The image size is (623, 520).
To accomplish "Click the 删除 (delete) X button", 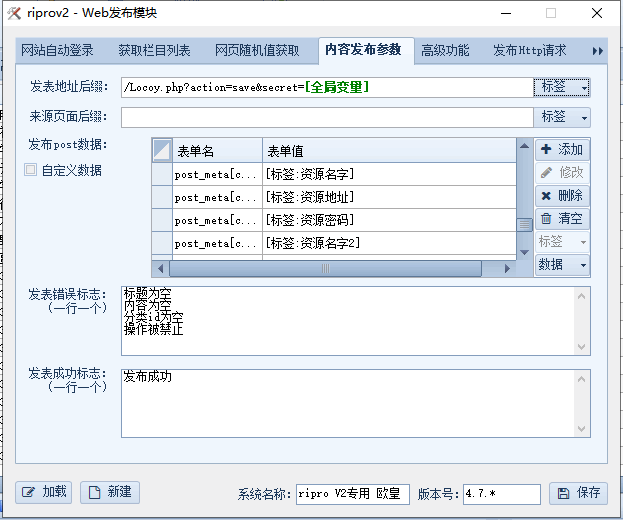I will [562, 196].
